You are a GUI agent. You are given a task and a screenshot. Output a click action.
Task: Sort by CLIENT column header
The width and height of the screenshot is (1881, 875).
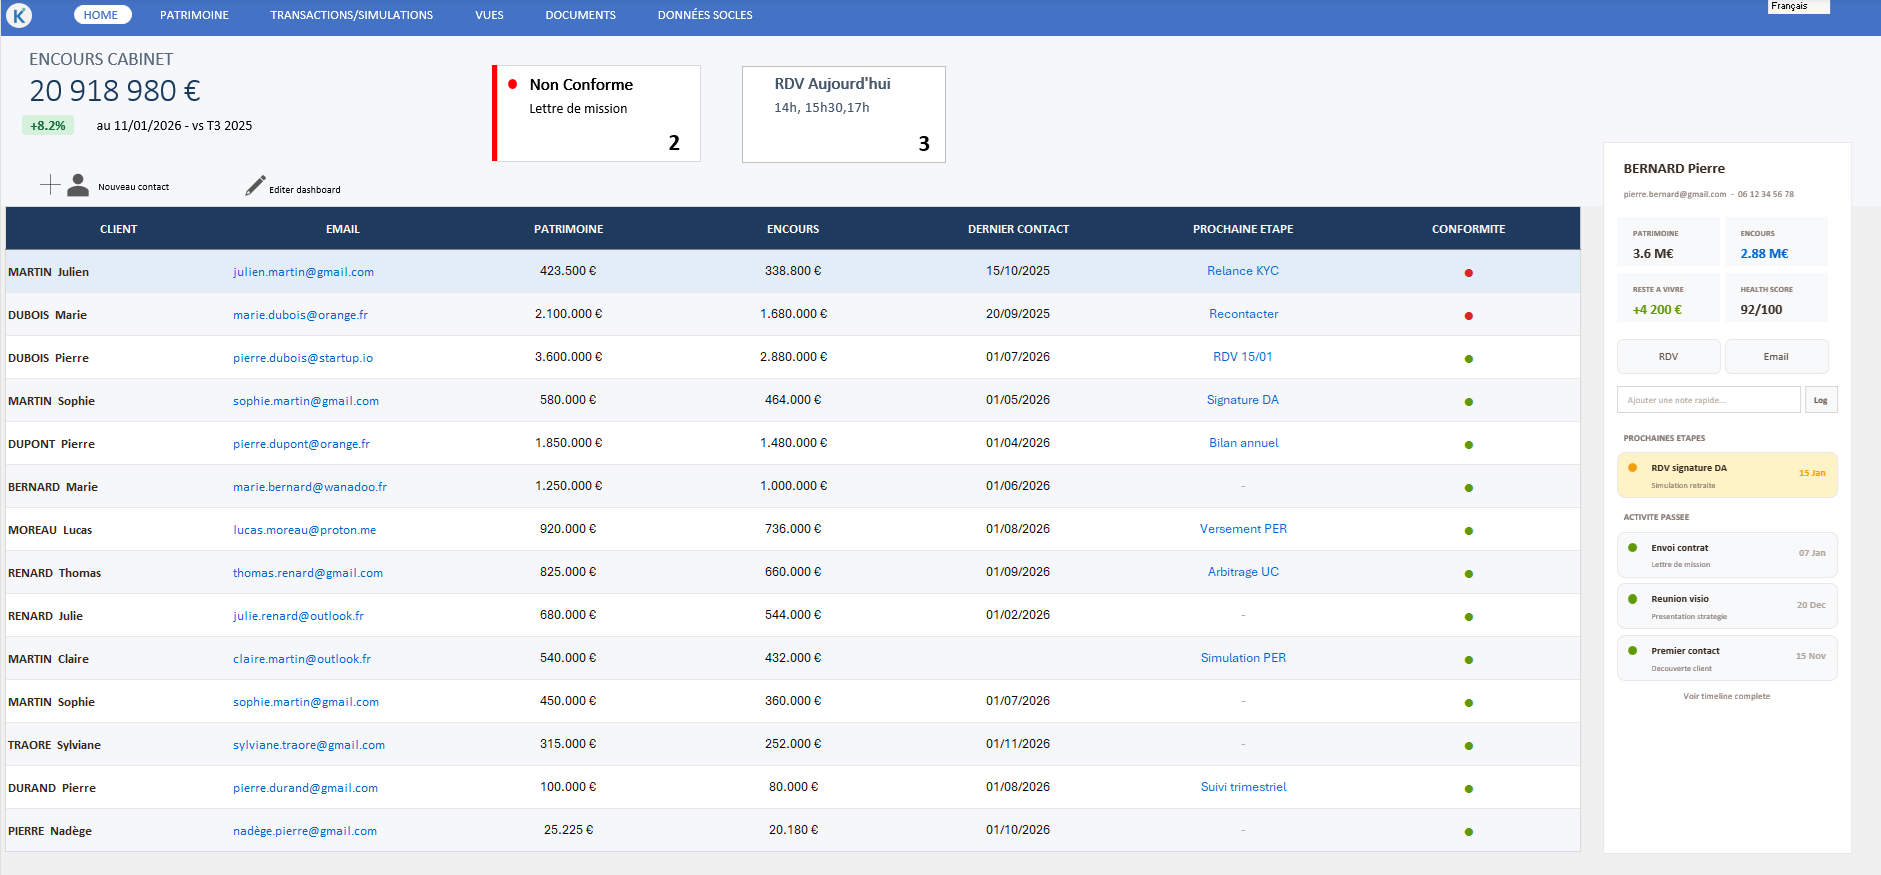pyautogui.click(x=118, y=229)
